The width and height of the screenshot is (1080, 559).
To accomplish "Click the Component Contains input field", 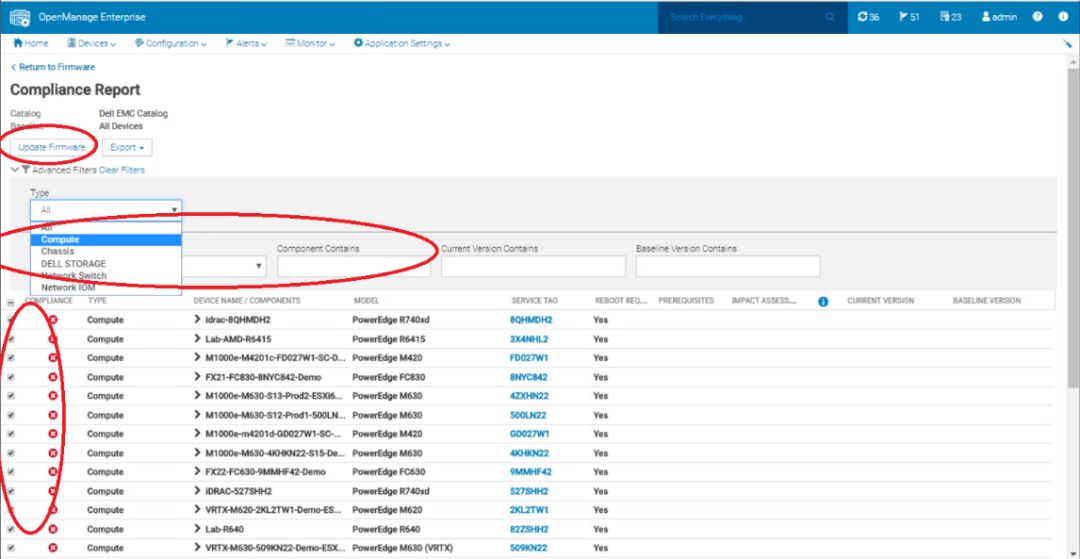I will pos(354,266).
